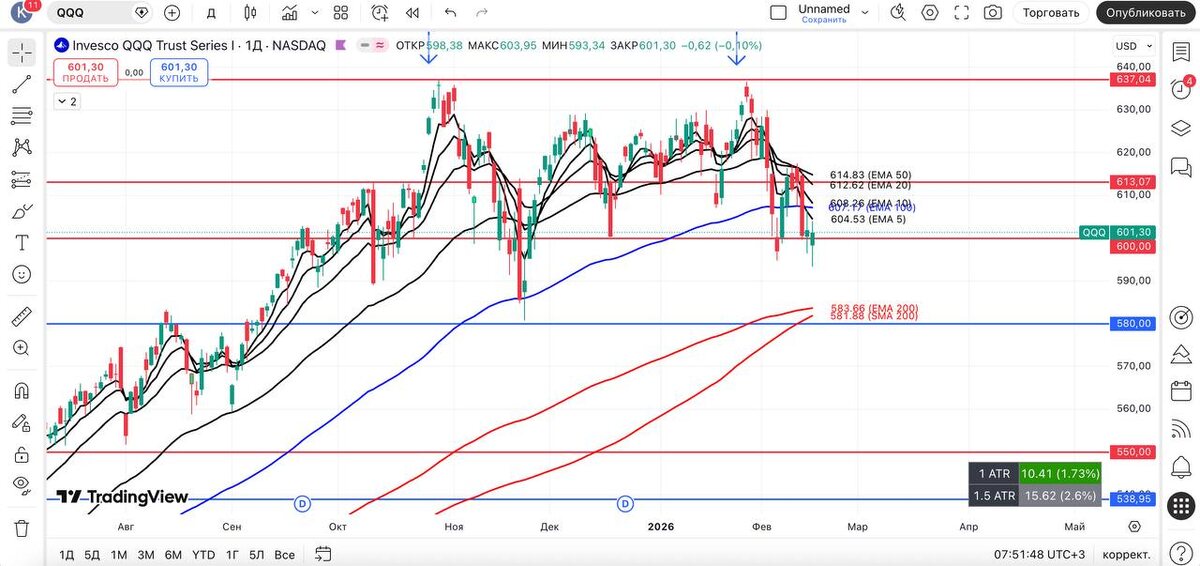
Task: Select the zoom in tool
Action: tap(21, 349)
